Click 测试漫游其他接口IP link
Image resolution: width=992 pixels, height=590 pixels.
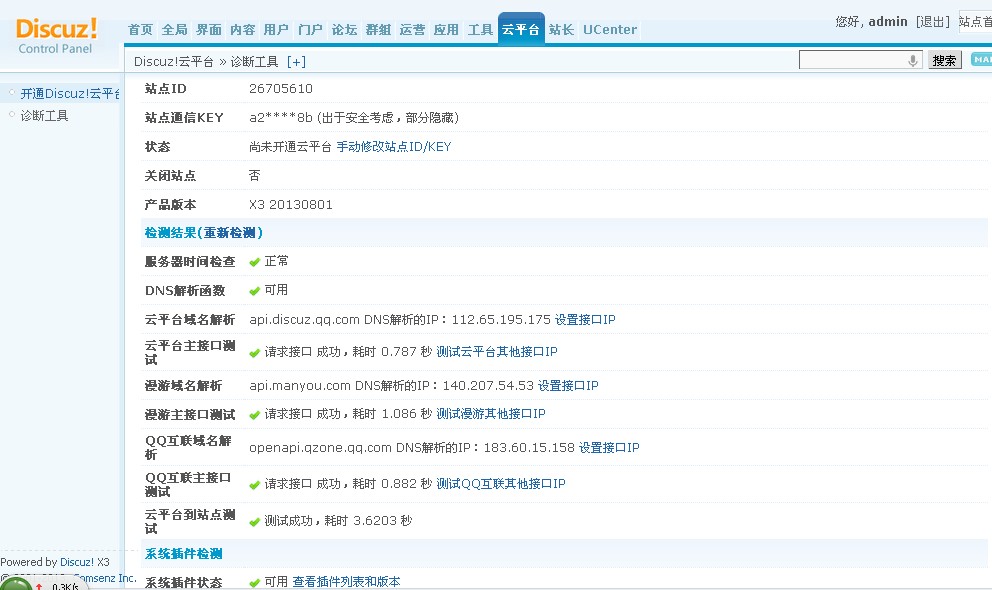pos(490,414)
